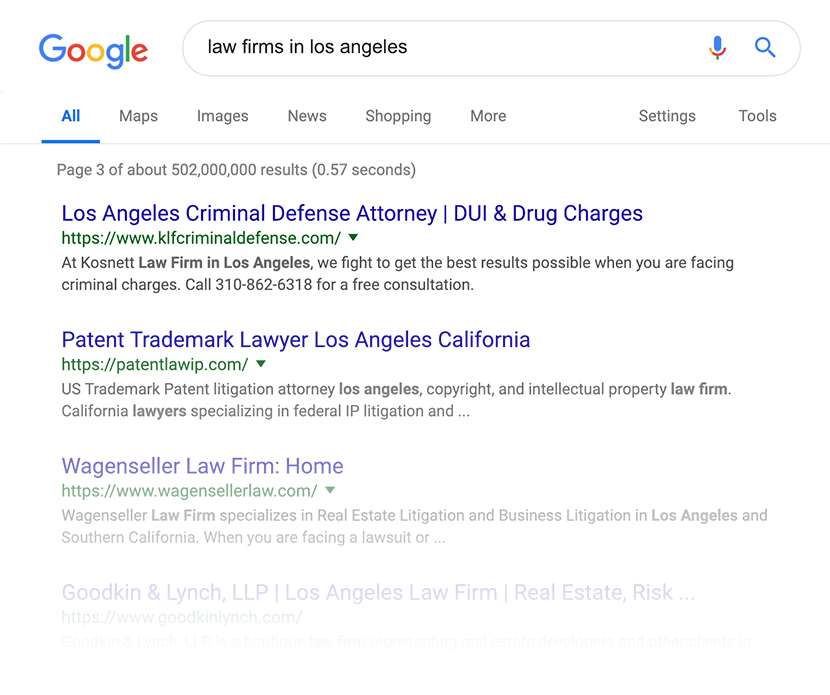
Task: Open the Goodkin & Lynch, LLP result
Action: 378,592
